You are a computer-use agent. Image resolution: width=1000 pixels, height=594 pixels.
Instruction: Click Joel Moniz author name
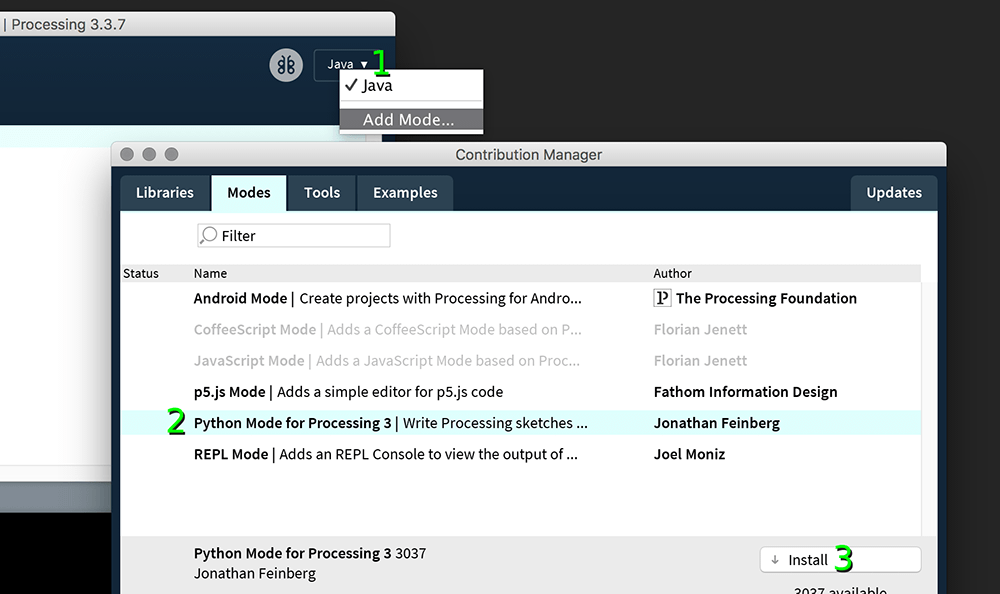689,454
